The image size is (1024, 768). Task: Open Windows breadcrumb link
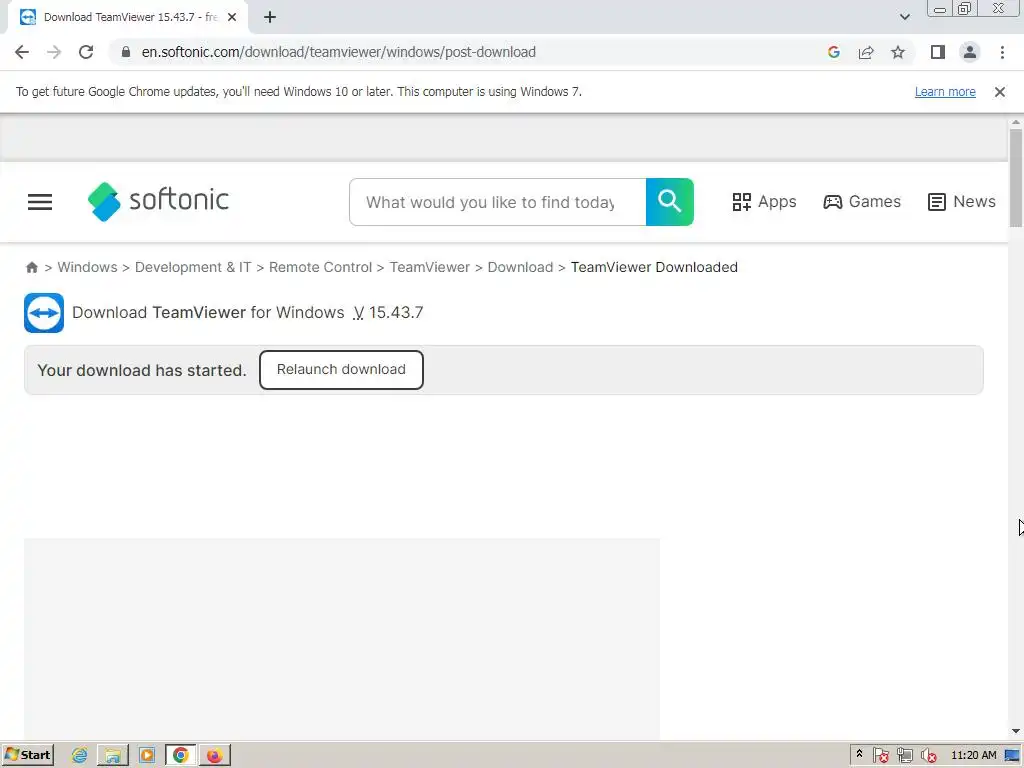(88, 267)
